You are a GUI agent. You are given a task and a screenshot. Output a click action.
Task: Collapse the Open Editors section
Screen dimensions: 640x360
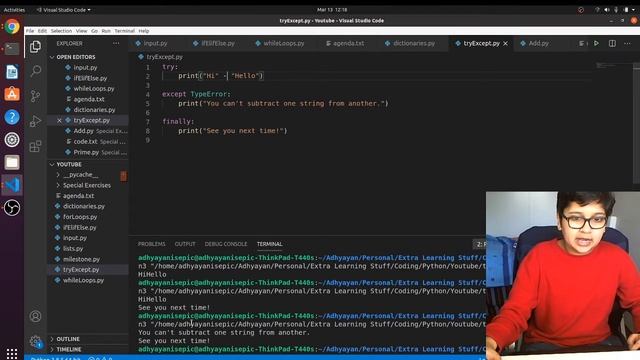[x=76, y=57]
